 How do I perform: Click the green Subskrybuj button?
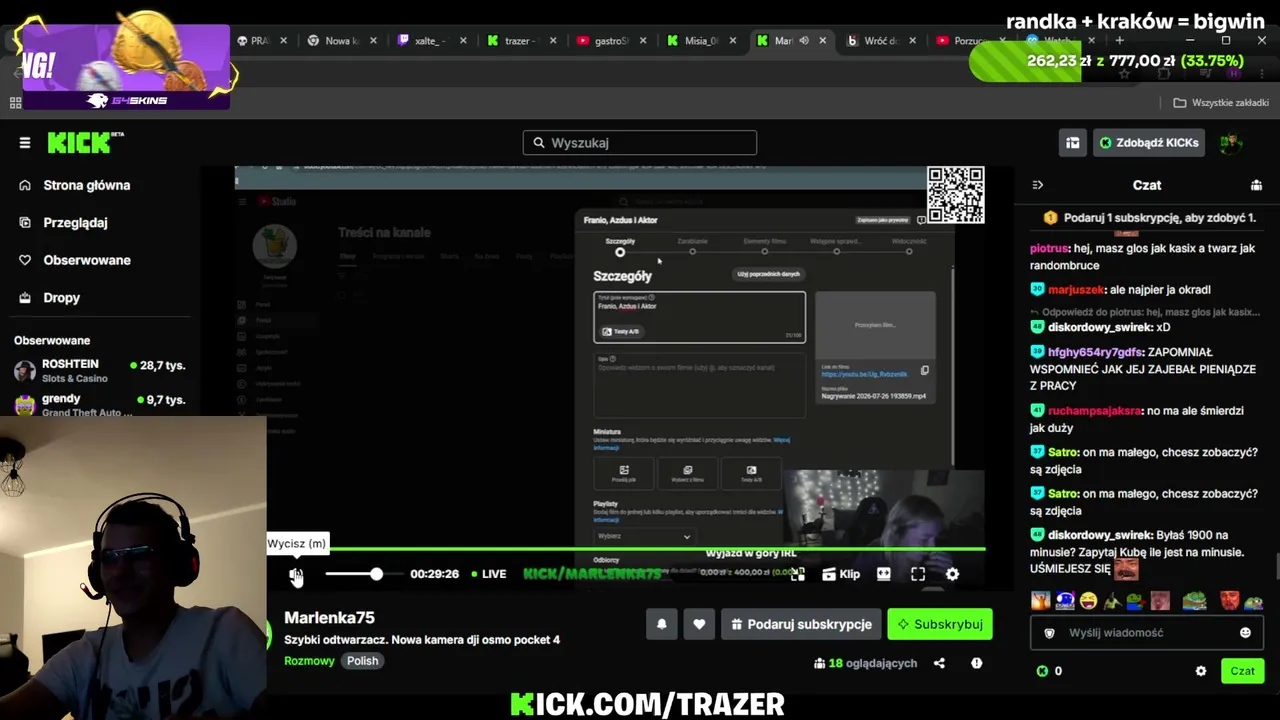[940, 624]
